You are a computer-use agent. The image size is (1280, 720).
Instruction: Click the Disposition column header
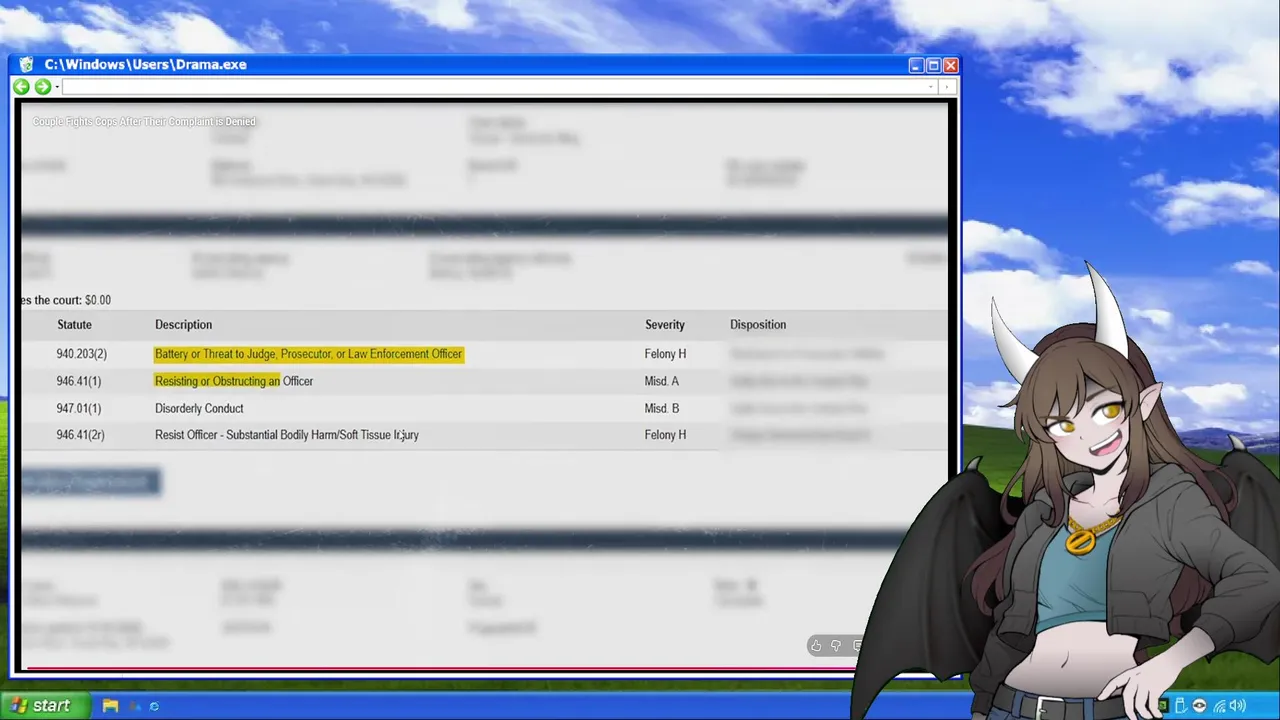[x=758, y=325]
